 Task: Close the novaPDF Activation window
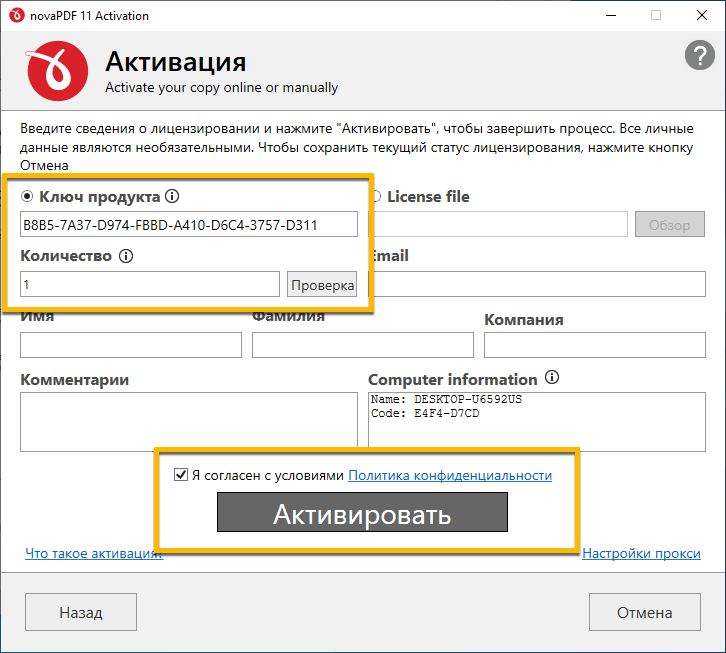click(x=702, y=15)
